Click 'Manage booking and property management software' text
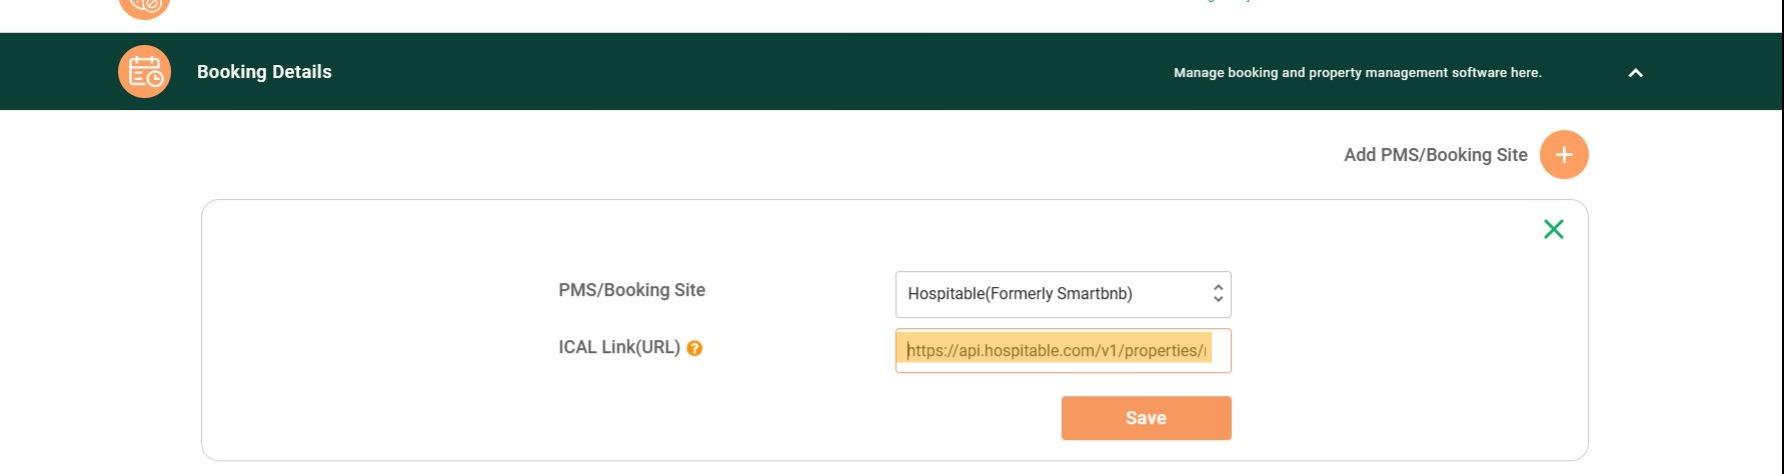Viewport: 1784px width, 474px height. click(x=1357, y=73)
